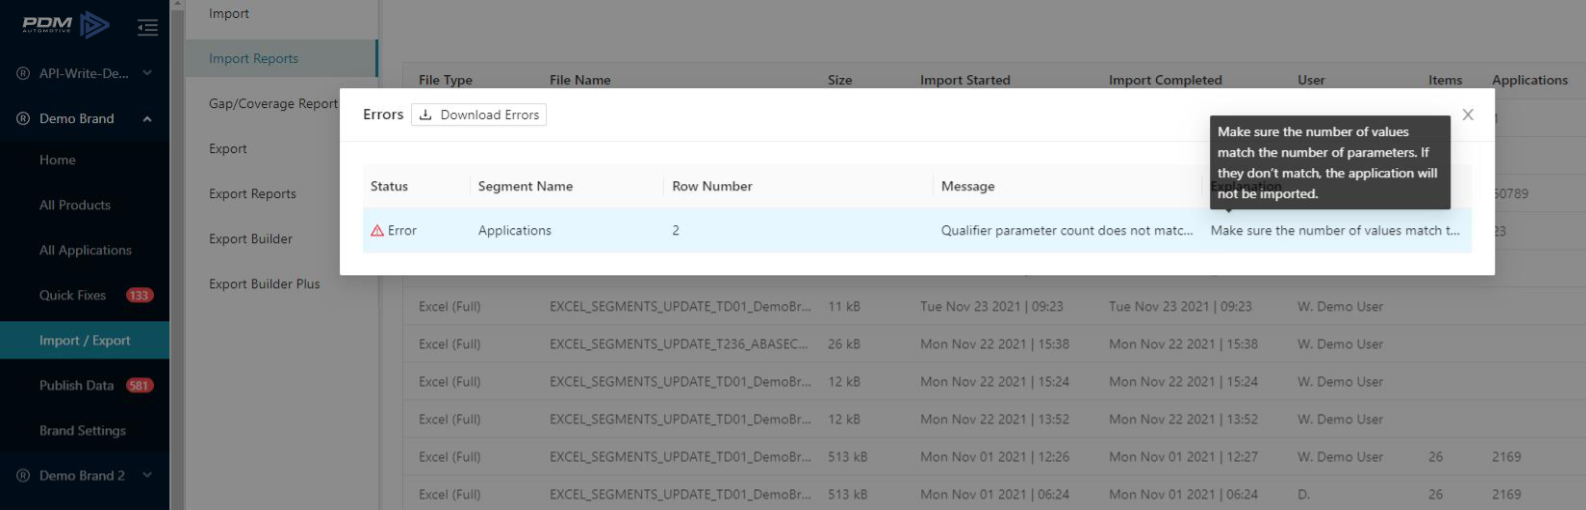Open the Export Reports submenu item
This screenshot has height=510, width=1586.
[x=252, y=193]
